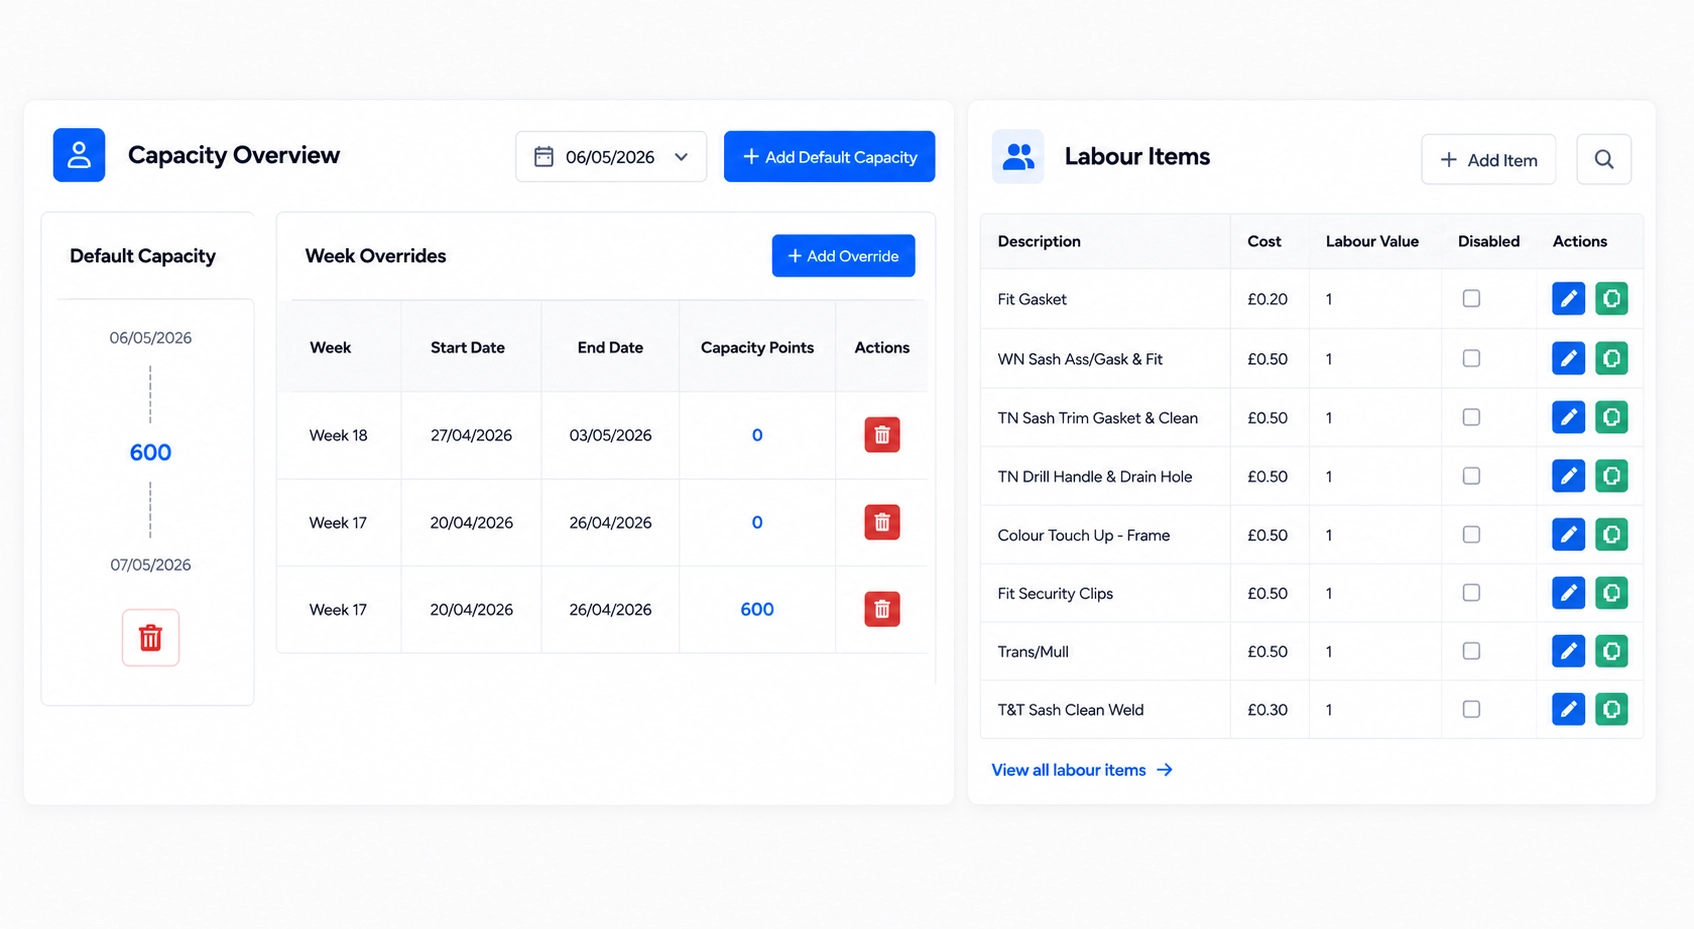Image resolution: width=1694 pixels, height=929 pixels.
Task: Open View all labour items link
Action: [x=1082, y=770]
